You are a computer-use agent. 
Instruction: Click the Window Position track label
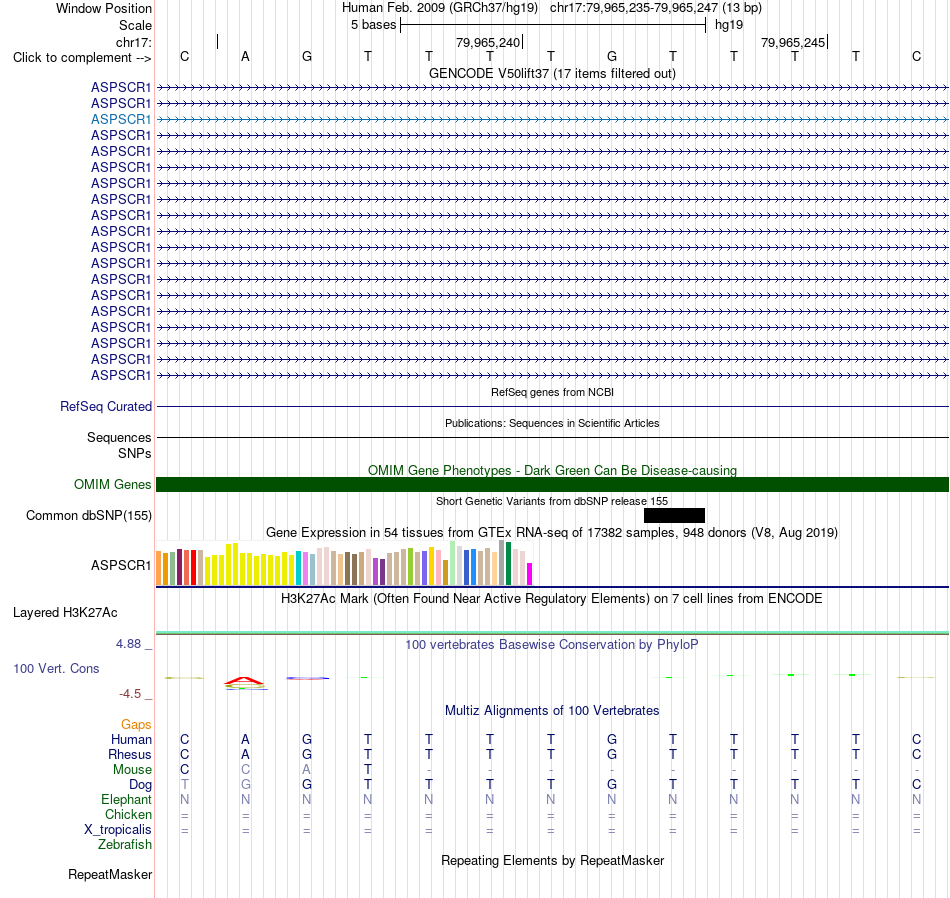coord(104,8)
